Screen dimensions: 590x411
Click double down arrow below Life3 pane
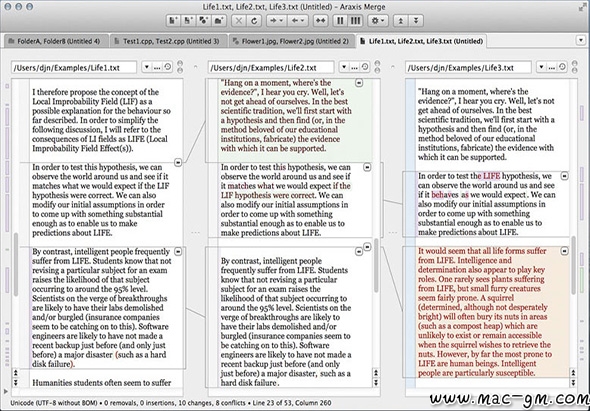point(573,382)
